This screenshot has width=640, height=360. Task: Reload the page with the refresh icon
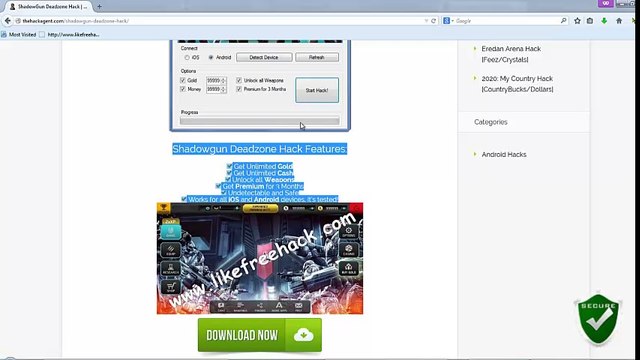pyautogui.click(x=433, y=20)
